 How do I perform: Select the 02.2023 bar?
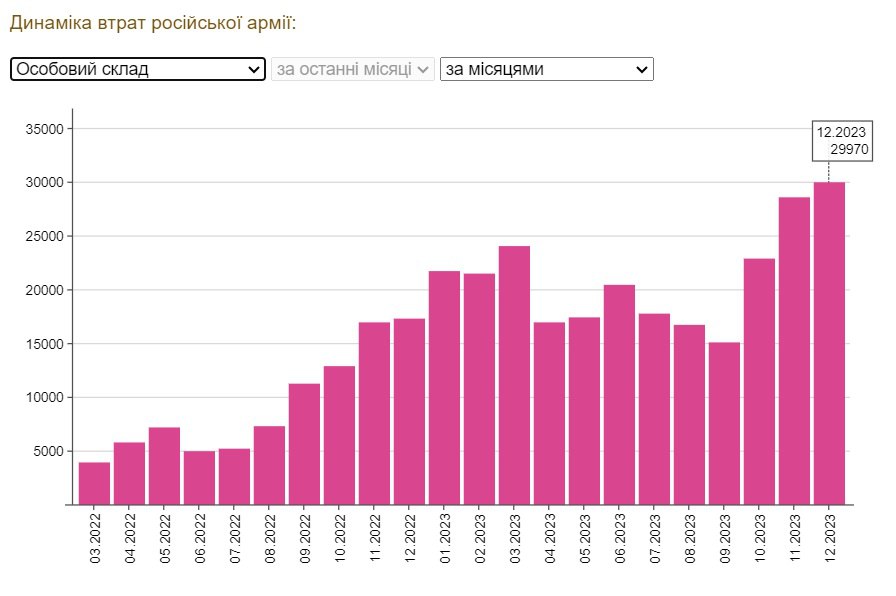(479, 388)
